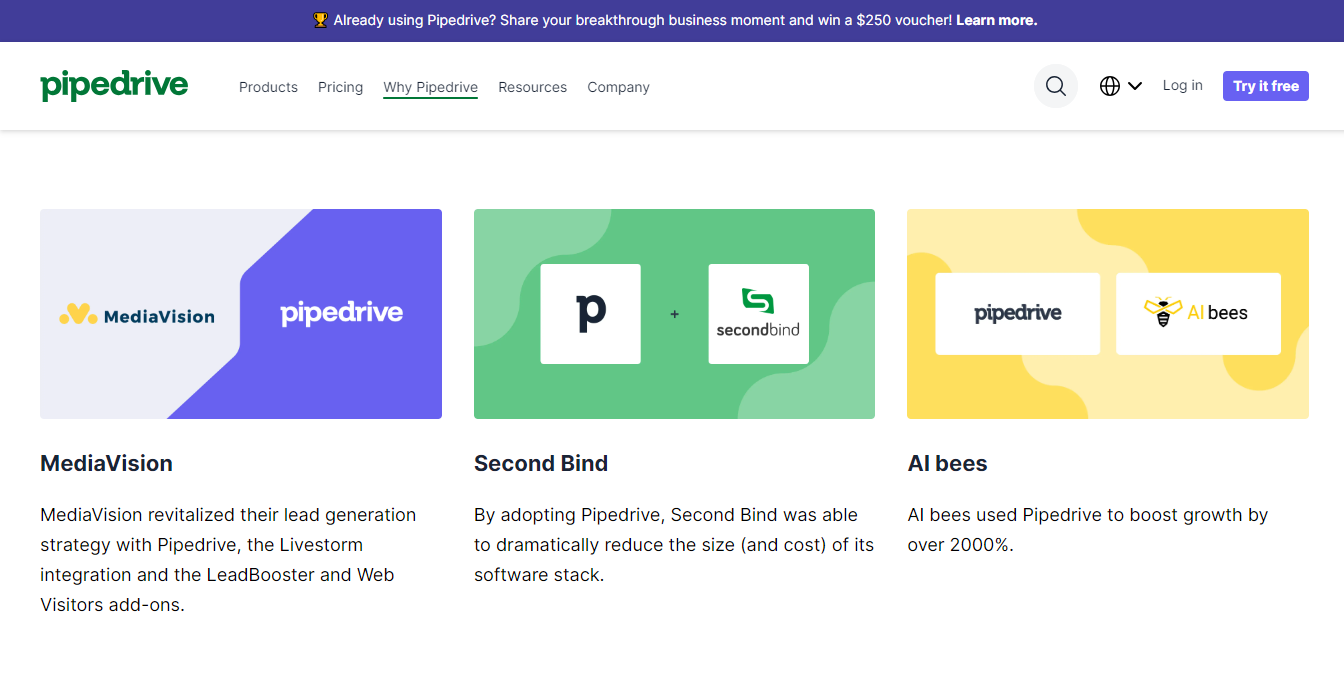The width and height of the screenshot is (1344, 686).
Task: Expand the language selector chevron
Action: click(x=1135, y=86)
